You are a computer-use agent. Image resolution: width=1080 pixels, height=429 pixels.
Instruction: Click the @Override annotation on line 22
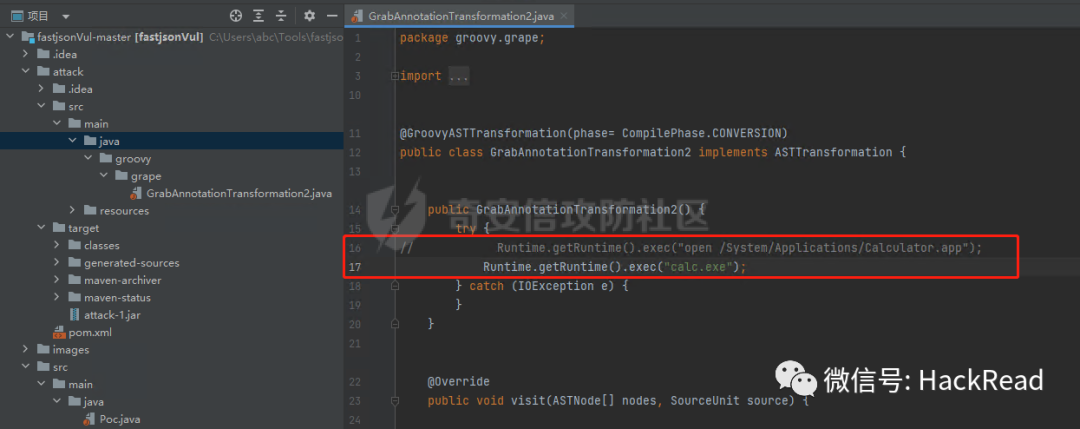coord(459,381)
